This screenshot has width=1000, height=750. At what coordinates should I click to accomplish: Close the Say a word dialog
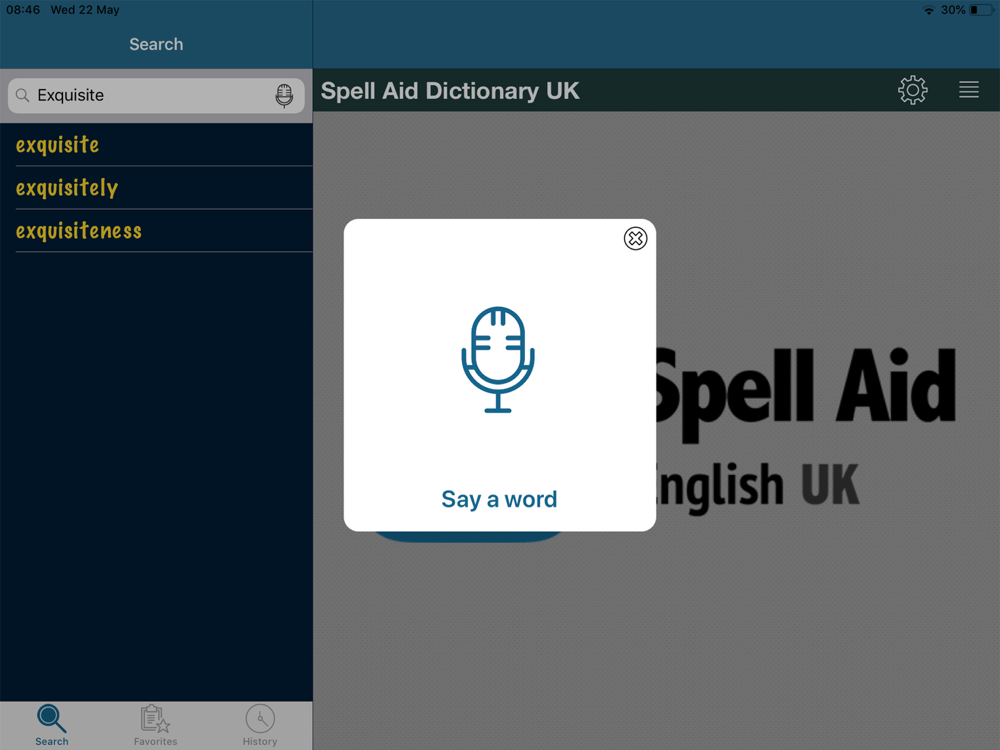(x=635, y=239)
